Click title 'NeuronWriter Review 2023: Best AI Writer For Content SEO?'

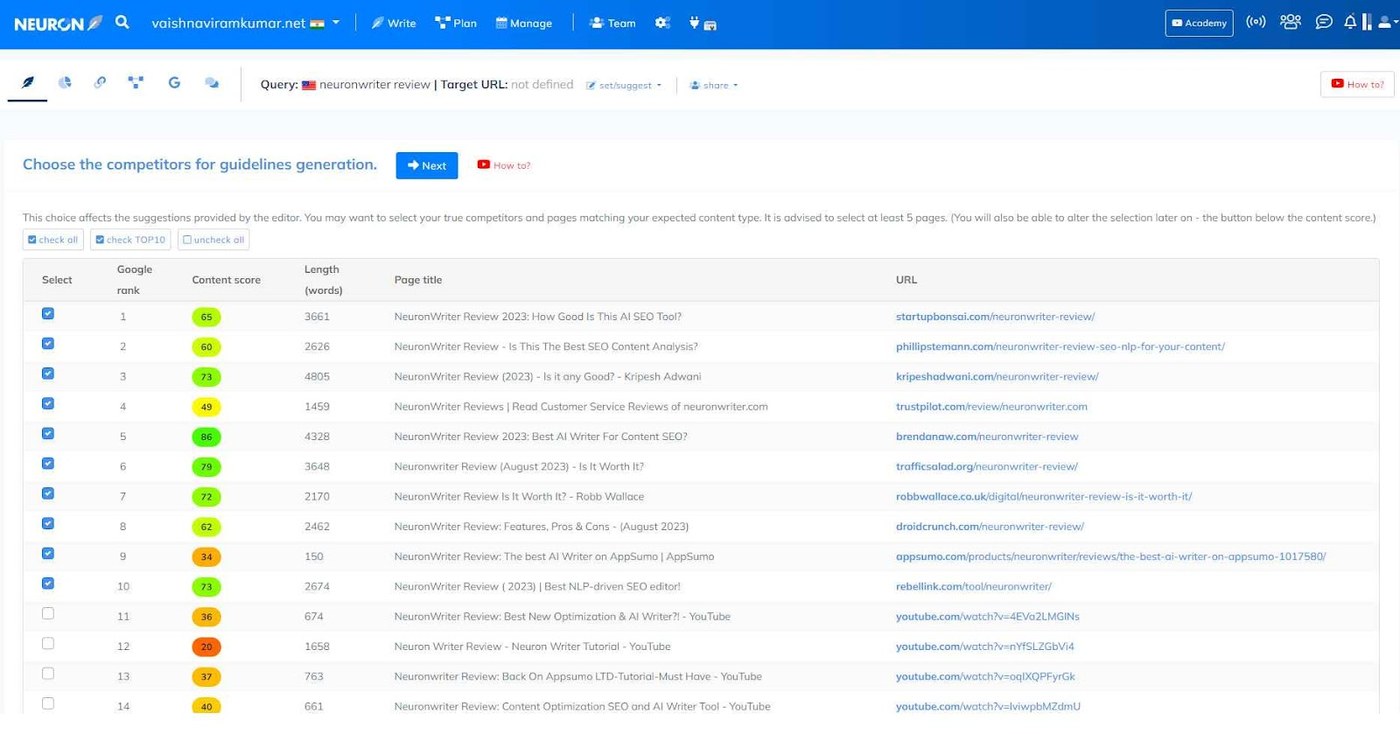(541, 437)
